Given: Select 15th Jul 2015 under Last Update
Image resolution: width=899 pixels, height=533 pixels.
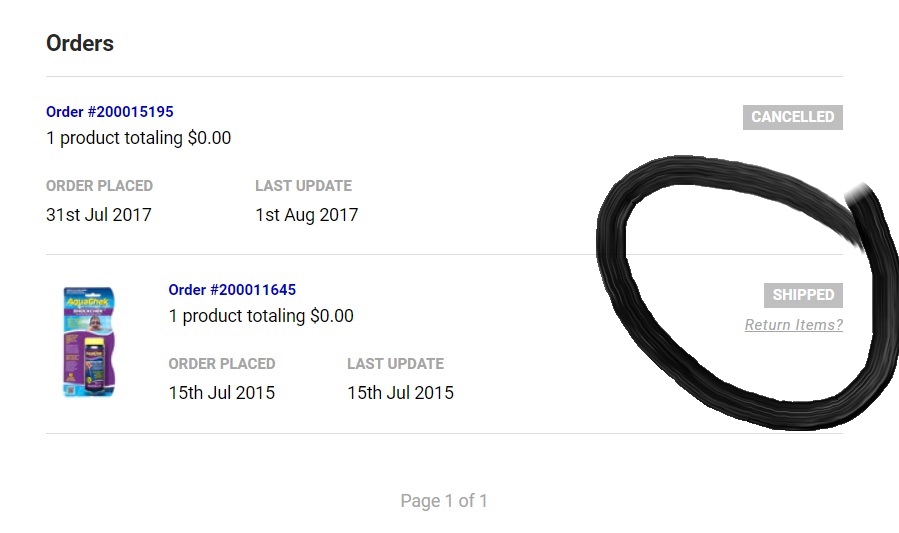Looking at the screenshot, I should [x=400, y=393].
